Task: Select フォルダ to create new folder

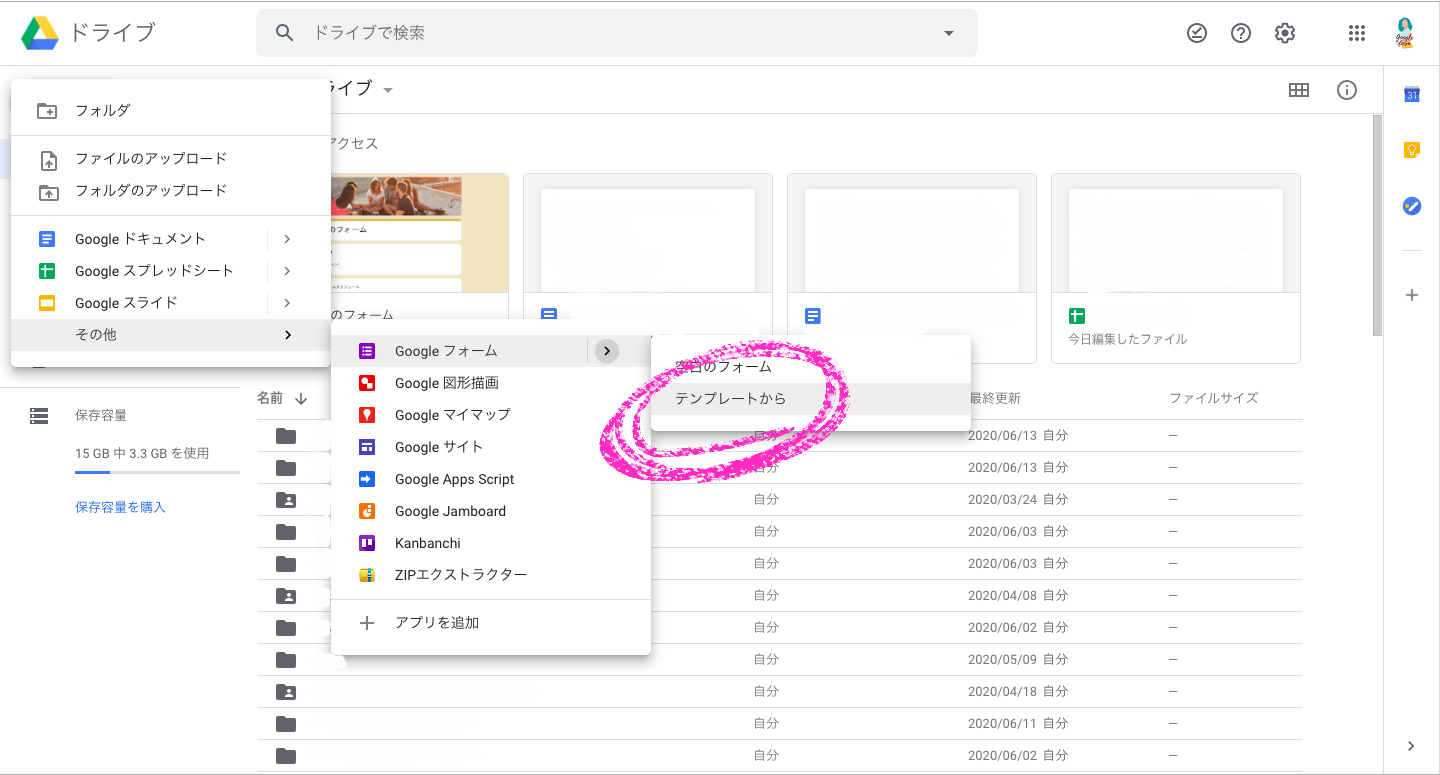Action: coord(170,111)
